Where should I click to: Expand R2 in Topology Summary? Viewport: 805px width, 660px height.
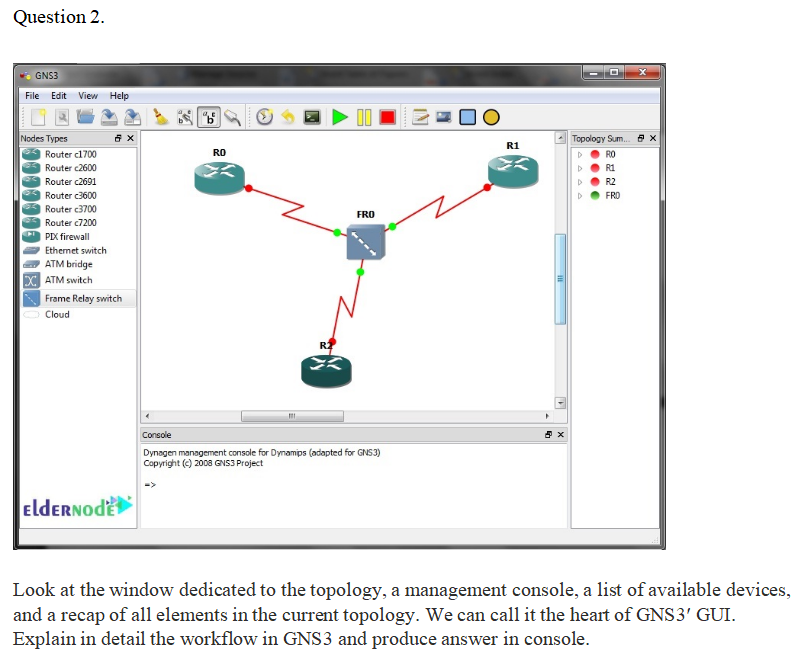point(580,182)
